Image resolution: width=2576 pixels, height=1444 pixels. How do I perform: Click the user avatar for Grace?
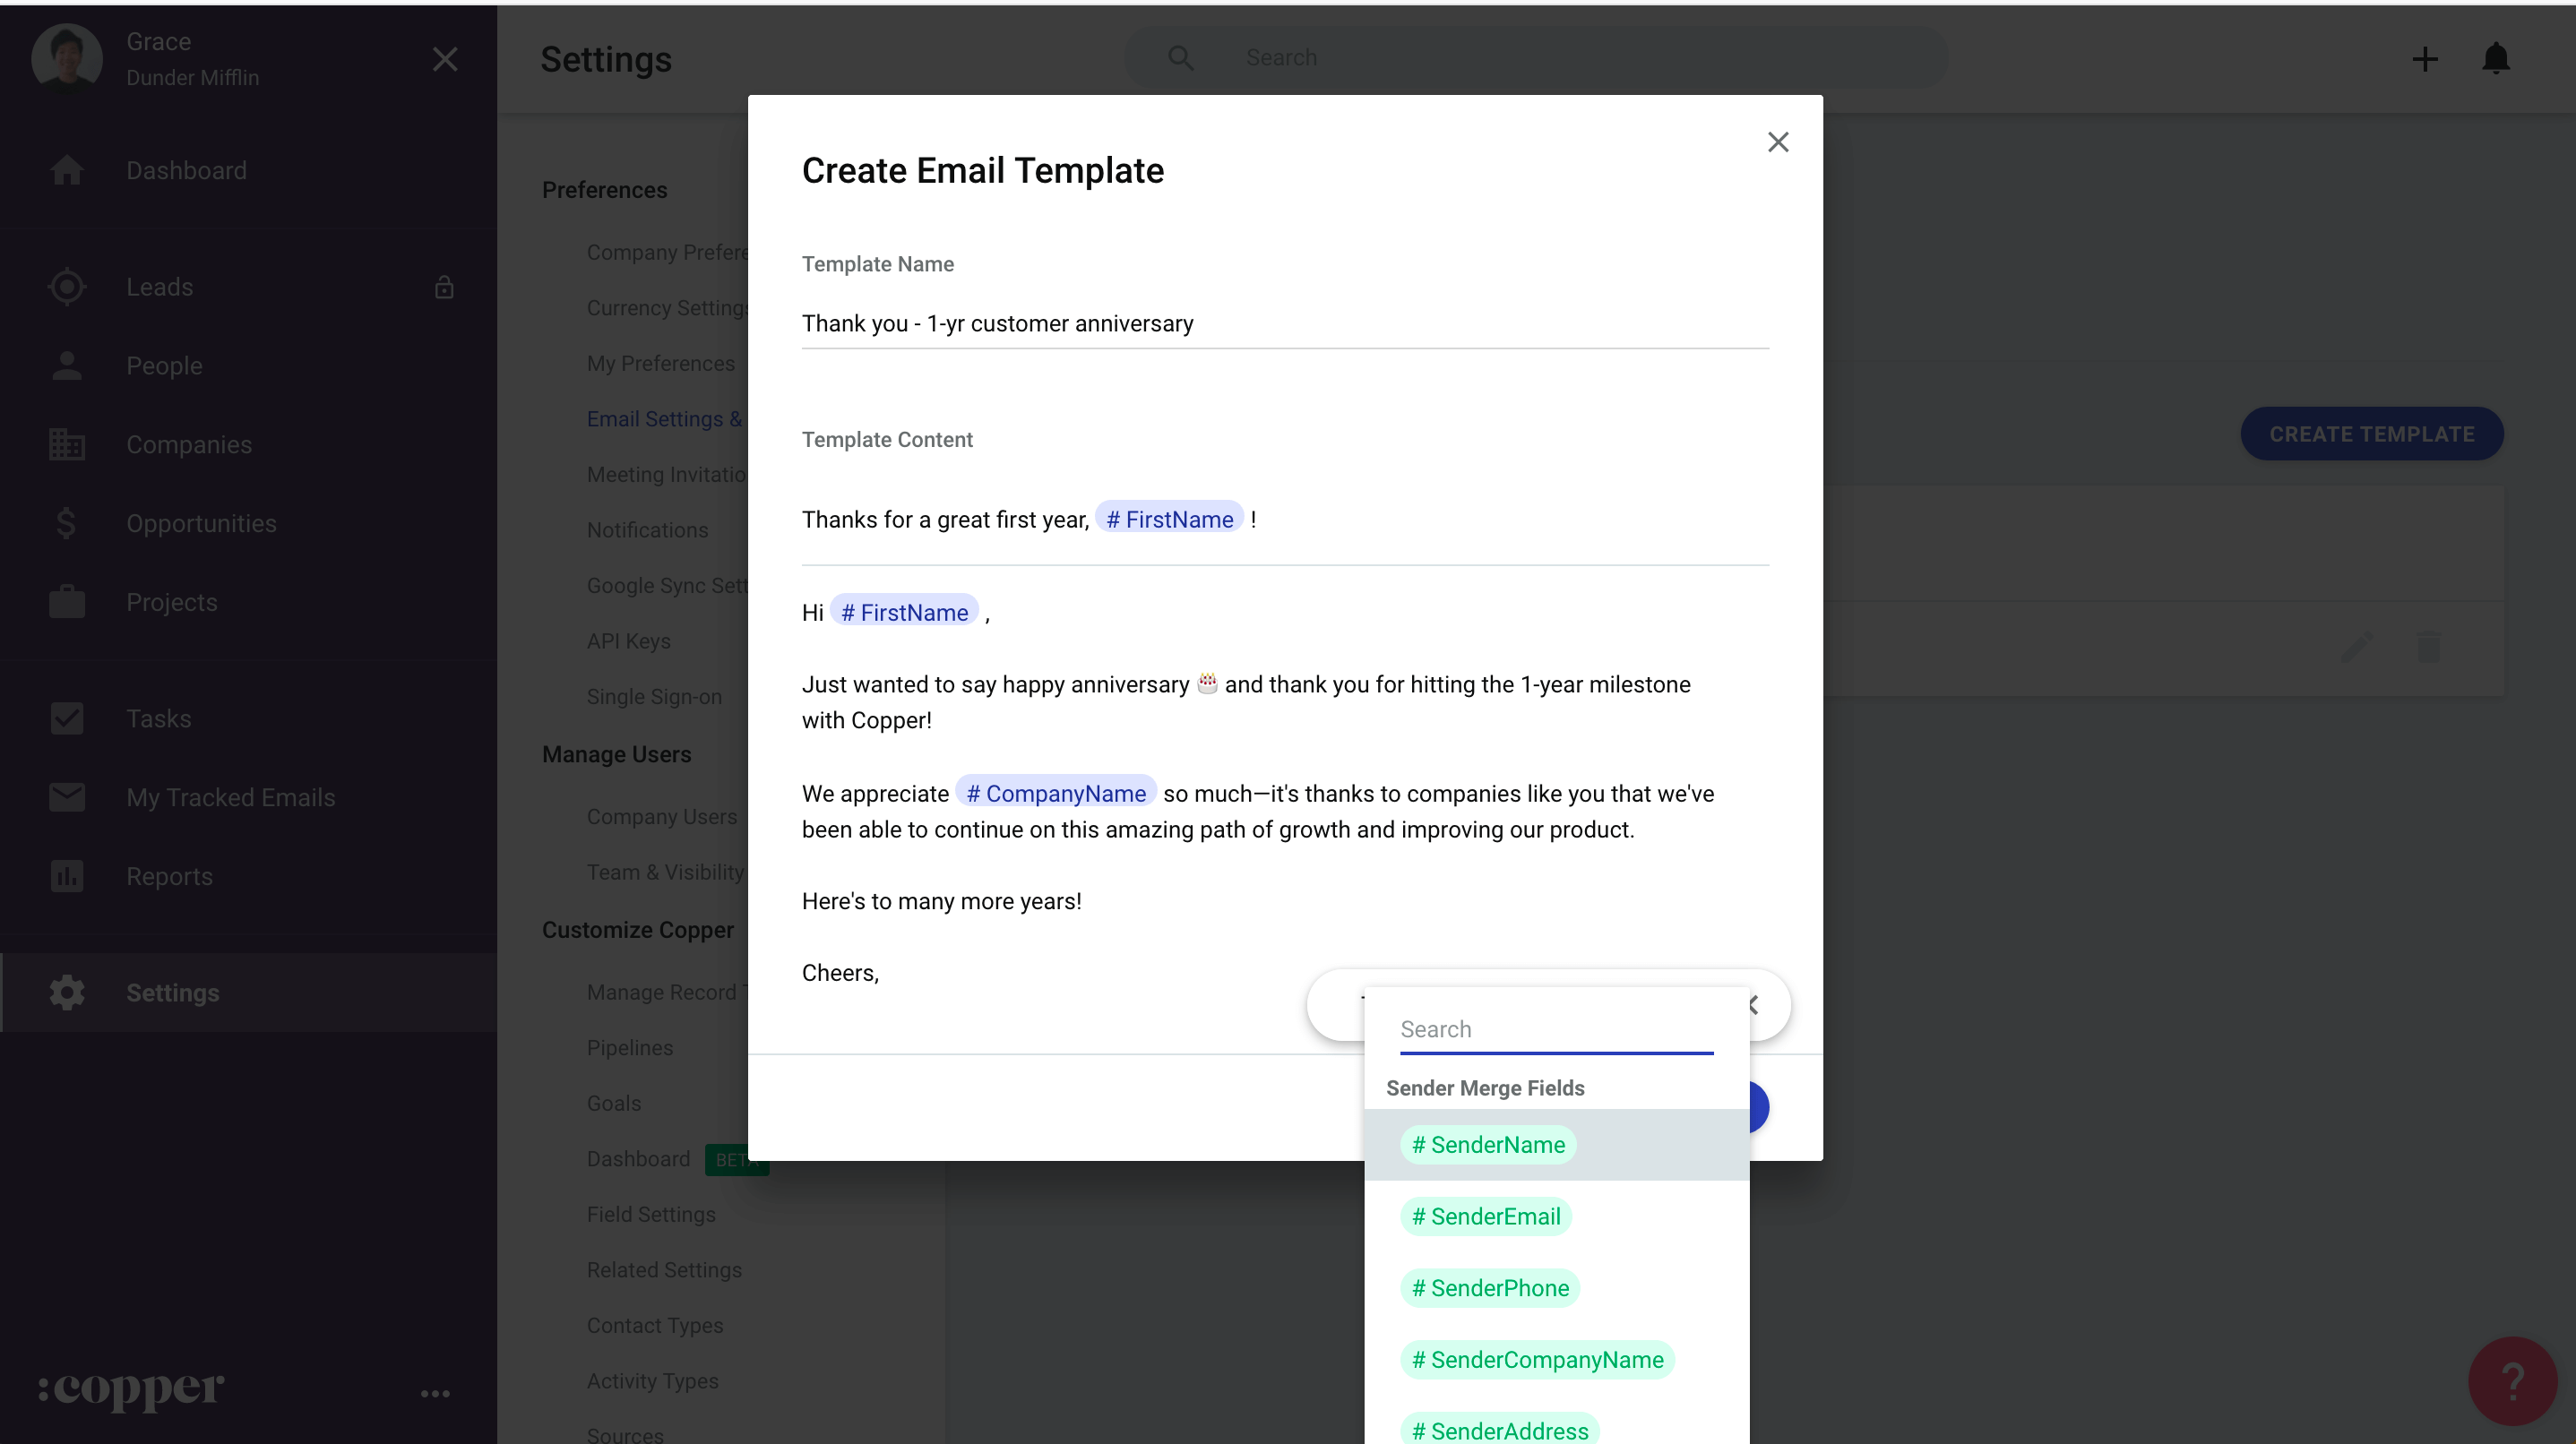(67, 58)
